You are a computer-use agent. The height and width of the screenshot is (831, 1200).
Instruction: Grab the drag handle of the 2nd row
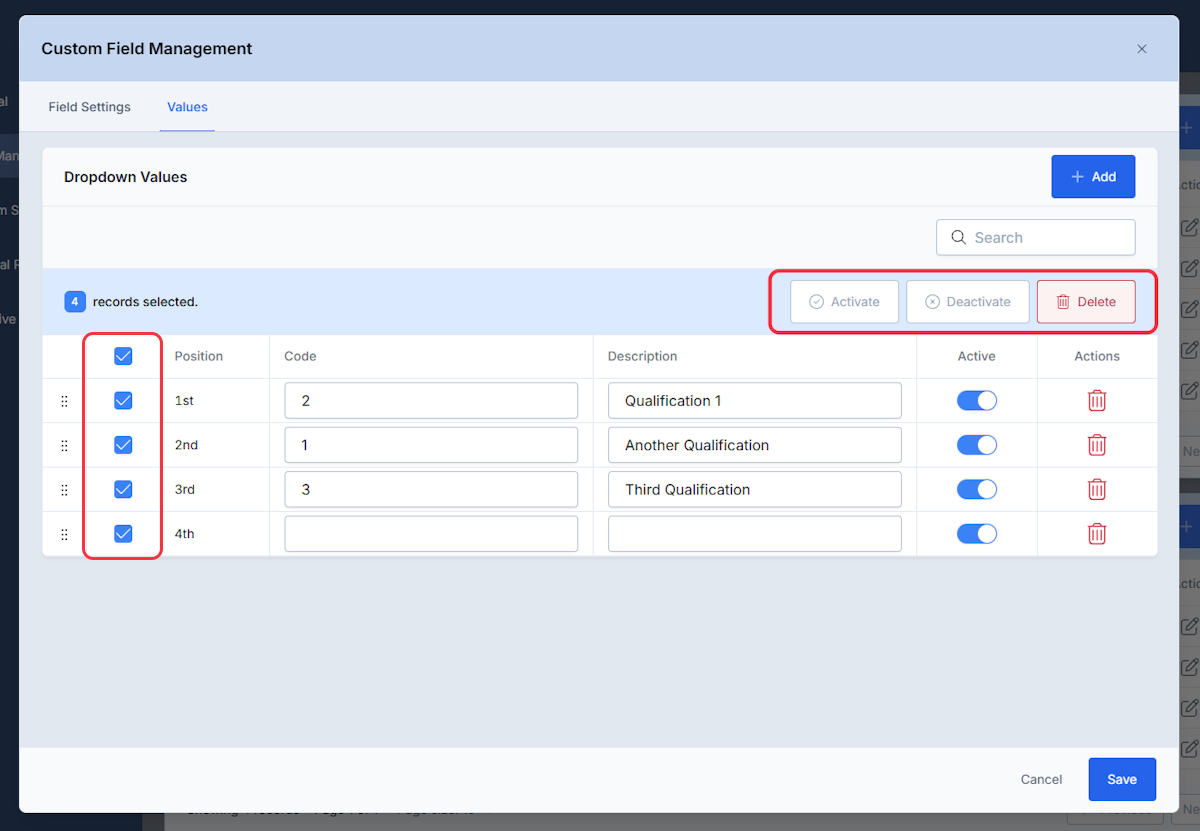tap(64, 445)
